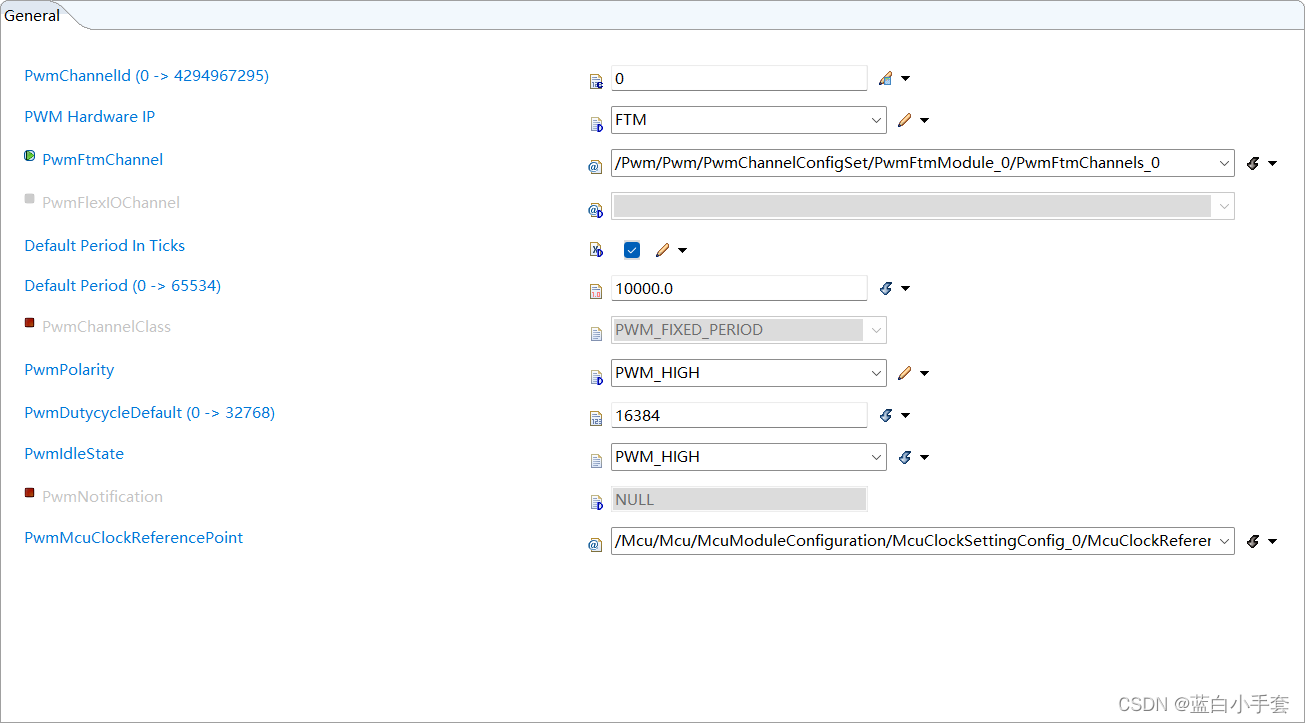
Task: Click the document icon left of PwmIdleState combo
Action: (x=596, y=461)
